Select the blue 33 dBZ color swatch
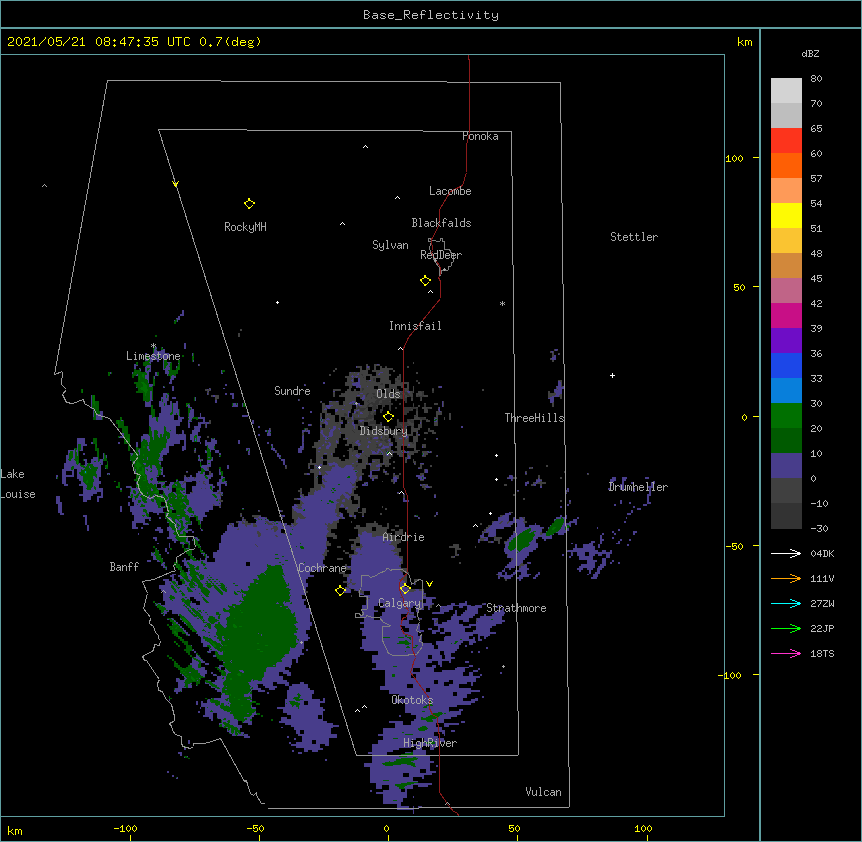Screen dimensions: 862x842 coord(786,365)
